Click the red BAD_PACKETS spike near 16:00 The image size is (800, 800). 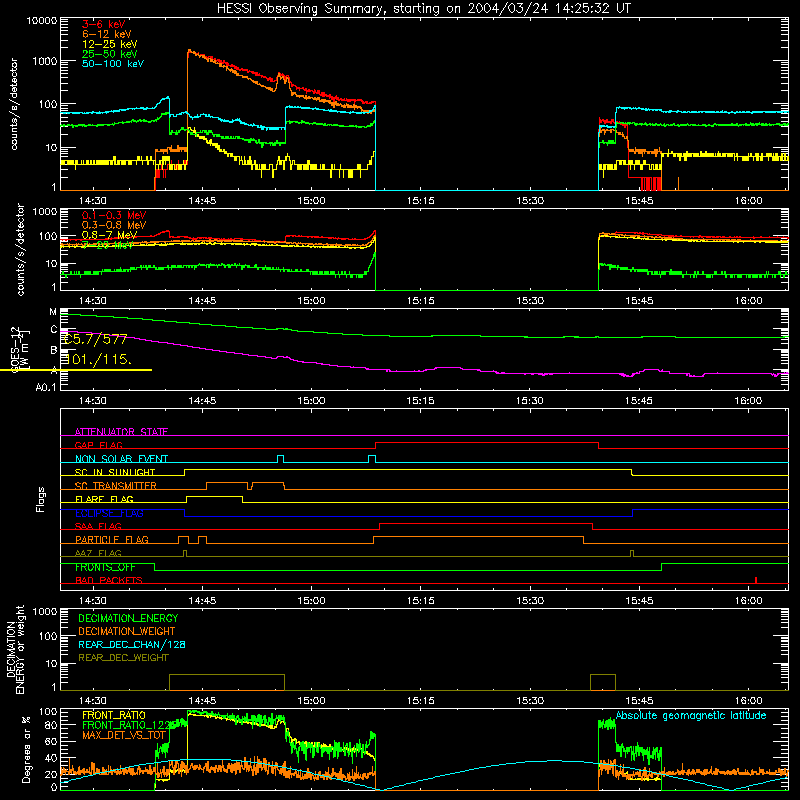point(756,580)
